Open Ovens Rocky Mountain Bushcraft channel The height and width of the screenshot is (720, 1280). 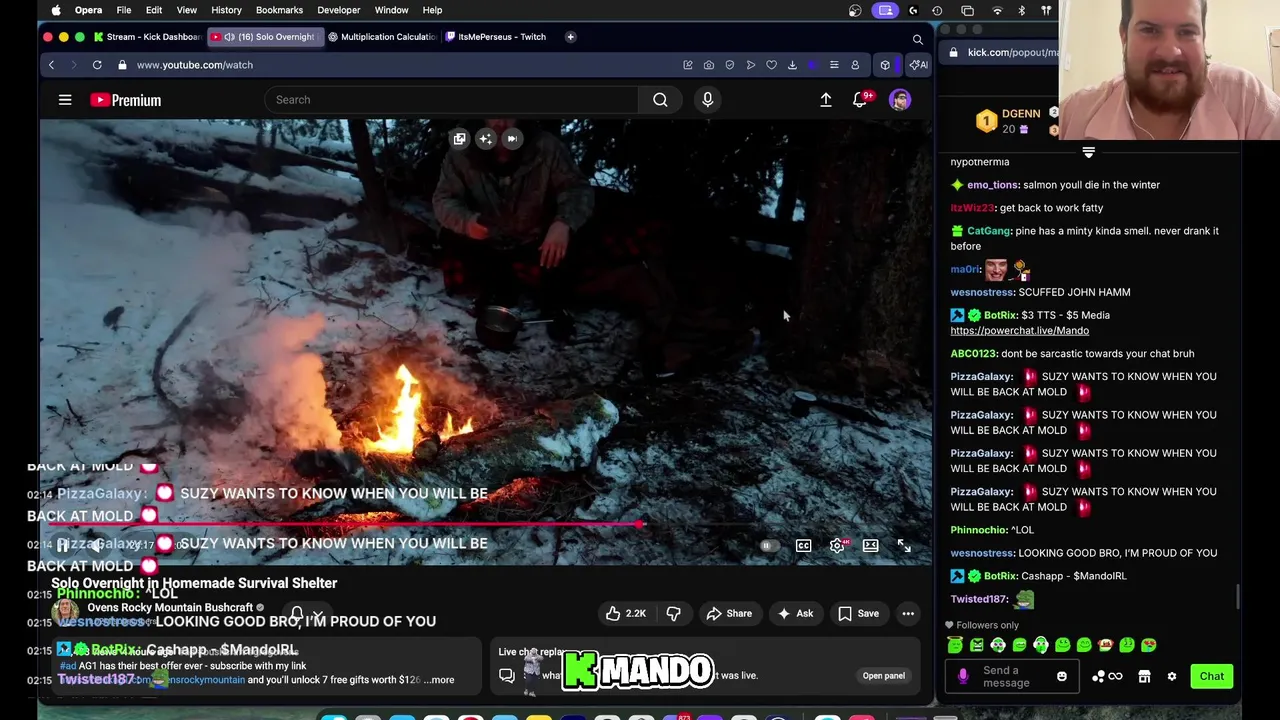pos(170,608)
